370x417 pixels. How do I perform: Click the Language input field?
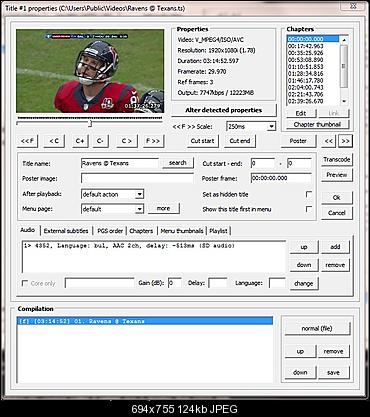click(x=277, y=283)
